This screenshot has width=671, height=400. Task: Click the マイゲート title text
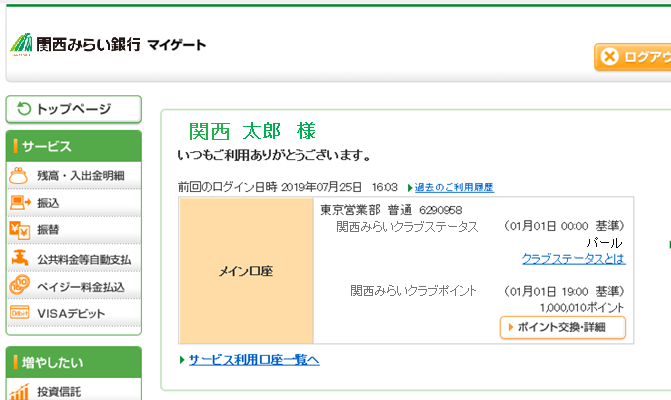[176, 44]
